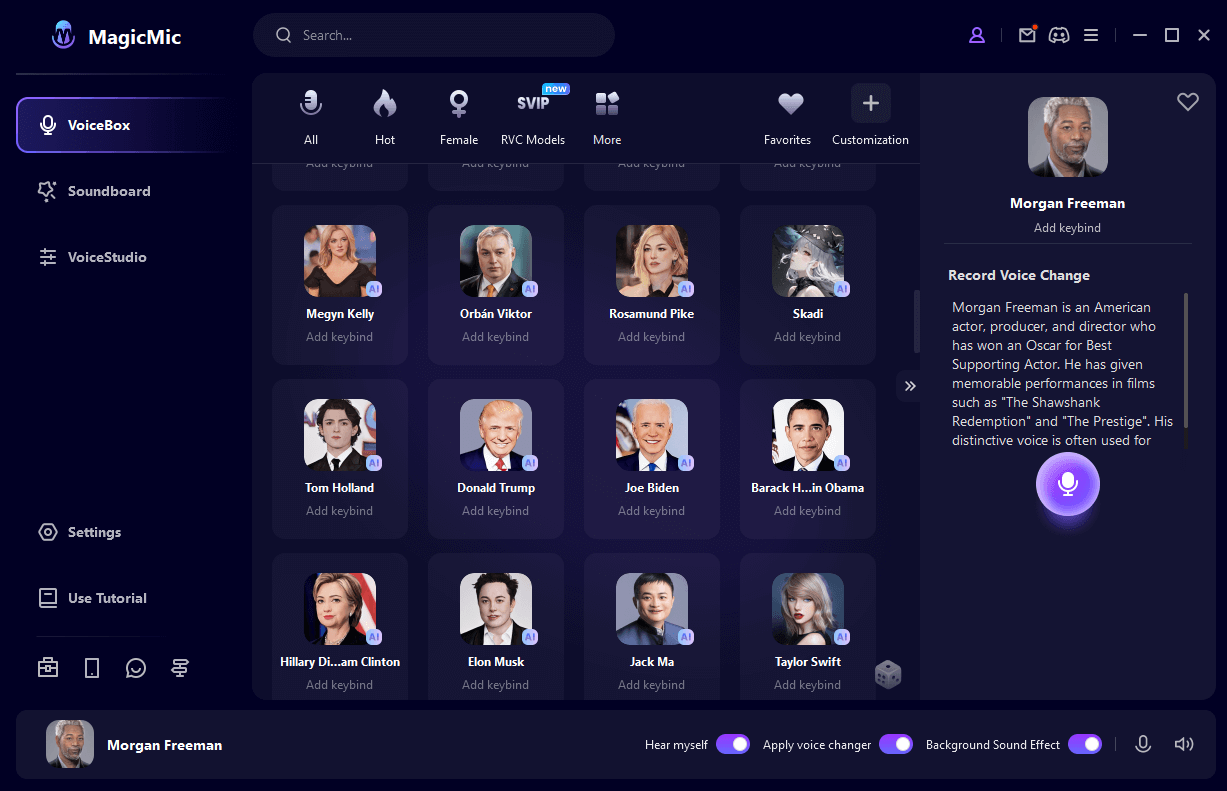Select the Skadi voice

(808, 285)
